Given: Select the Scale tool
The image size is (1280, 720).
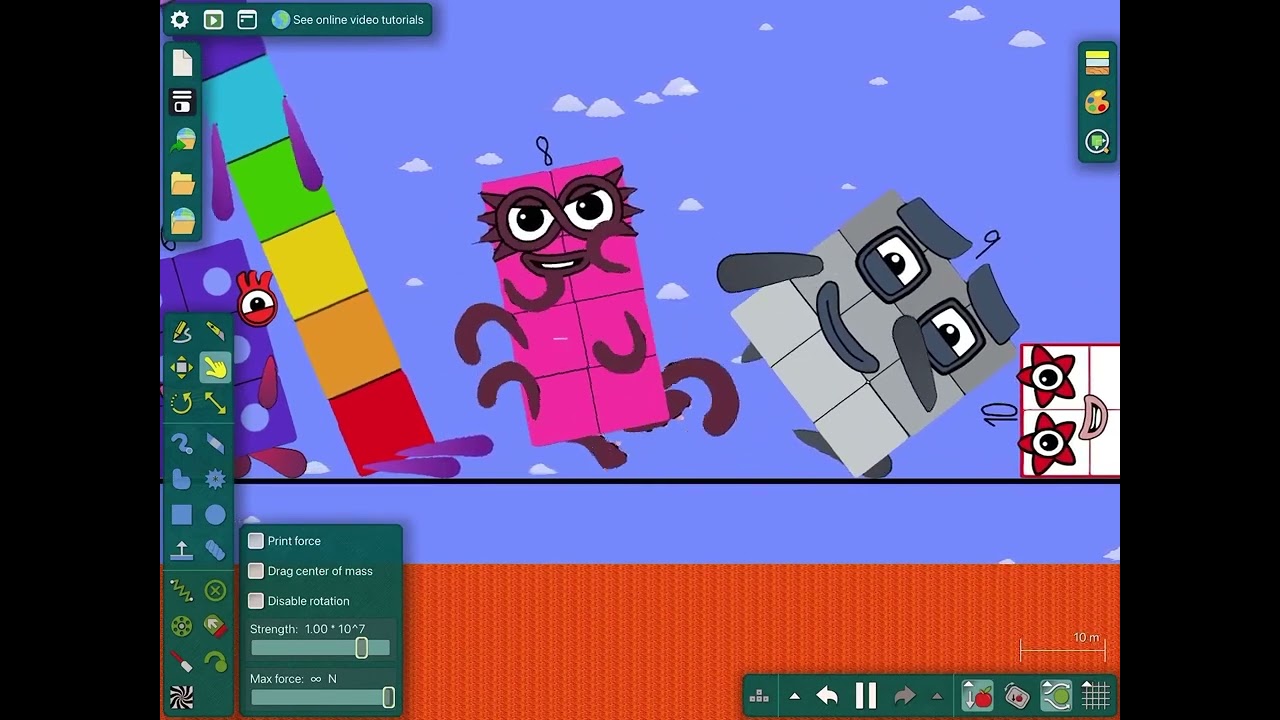Looking at the screenshot, I should [x=215, y=403].
